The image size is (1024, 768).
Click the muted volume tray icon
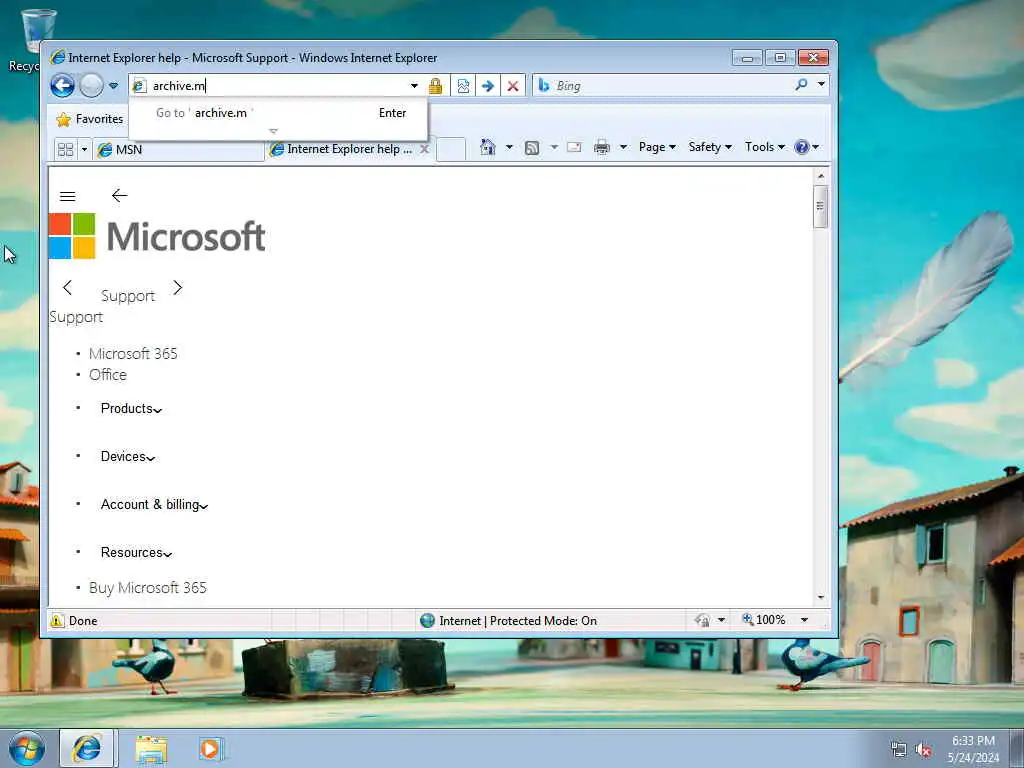923,750
